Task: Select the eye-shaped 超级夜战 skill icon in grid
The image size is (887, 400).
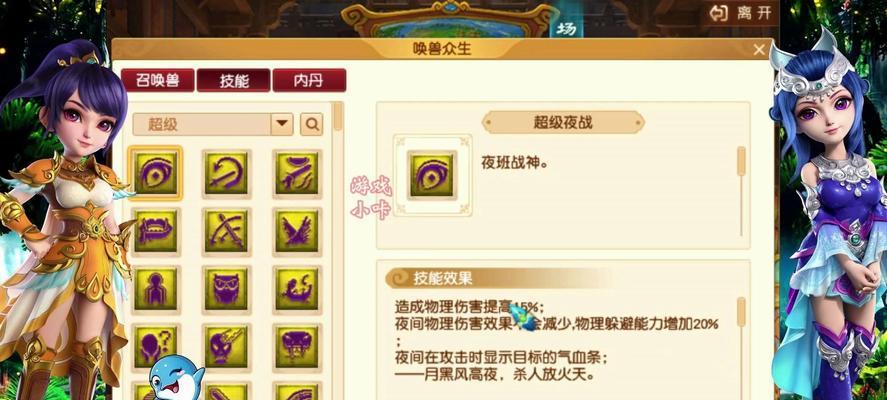Action: (156, 173)
